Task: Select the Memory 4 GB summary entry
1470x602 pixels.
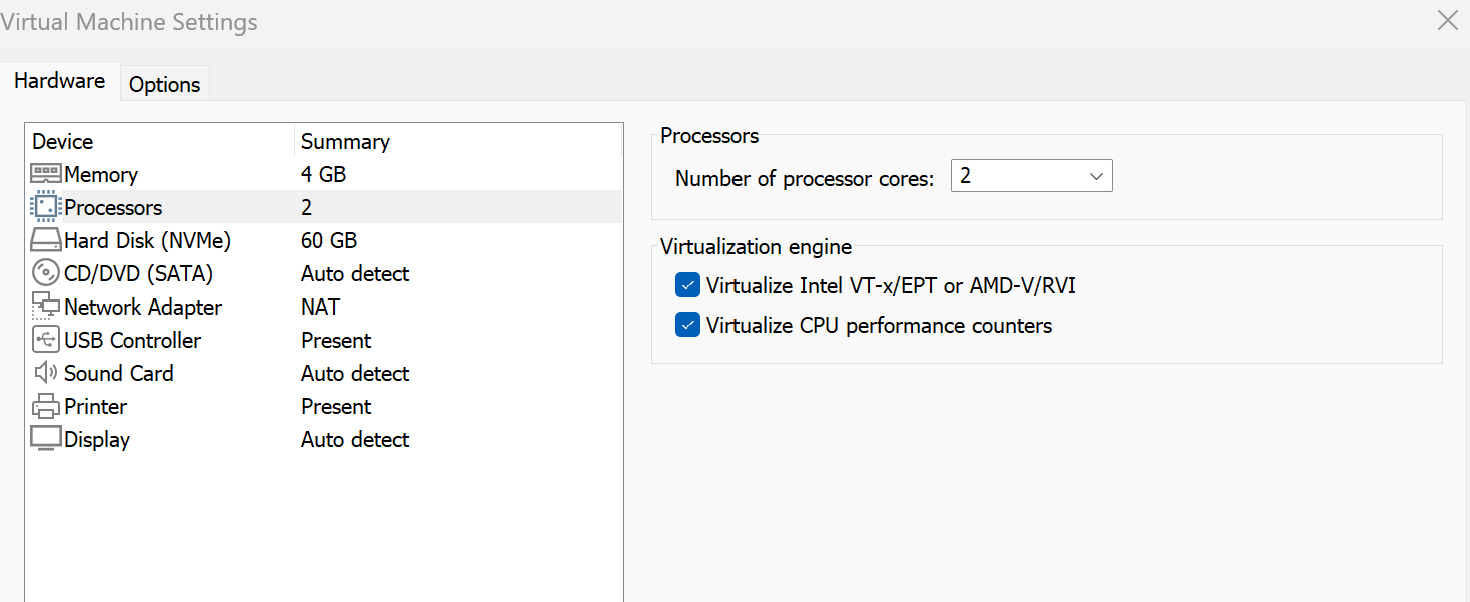Action: coord(323,174)
